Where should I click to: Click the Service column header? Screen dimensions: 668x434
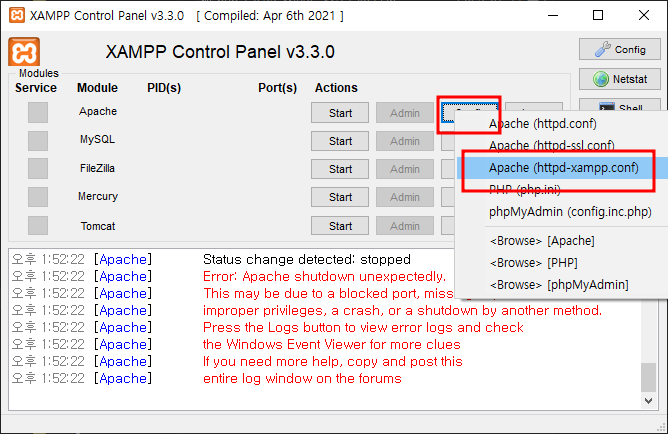(x=36, y=88)
